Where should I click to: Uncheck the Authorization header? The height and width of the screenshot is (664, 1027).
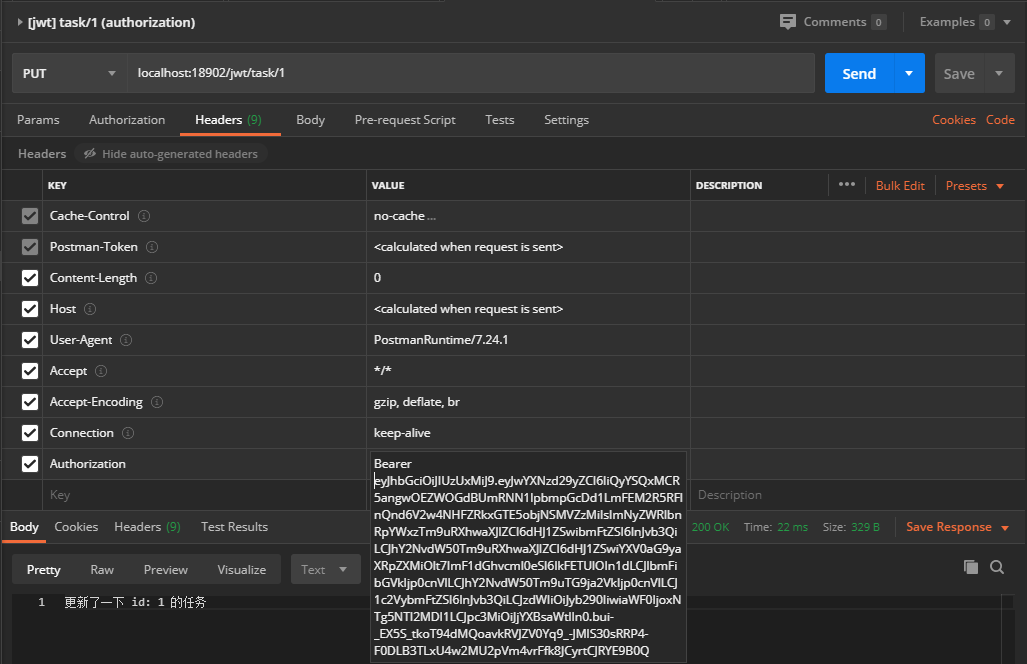(x=30, y=464)
